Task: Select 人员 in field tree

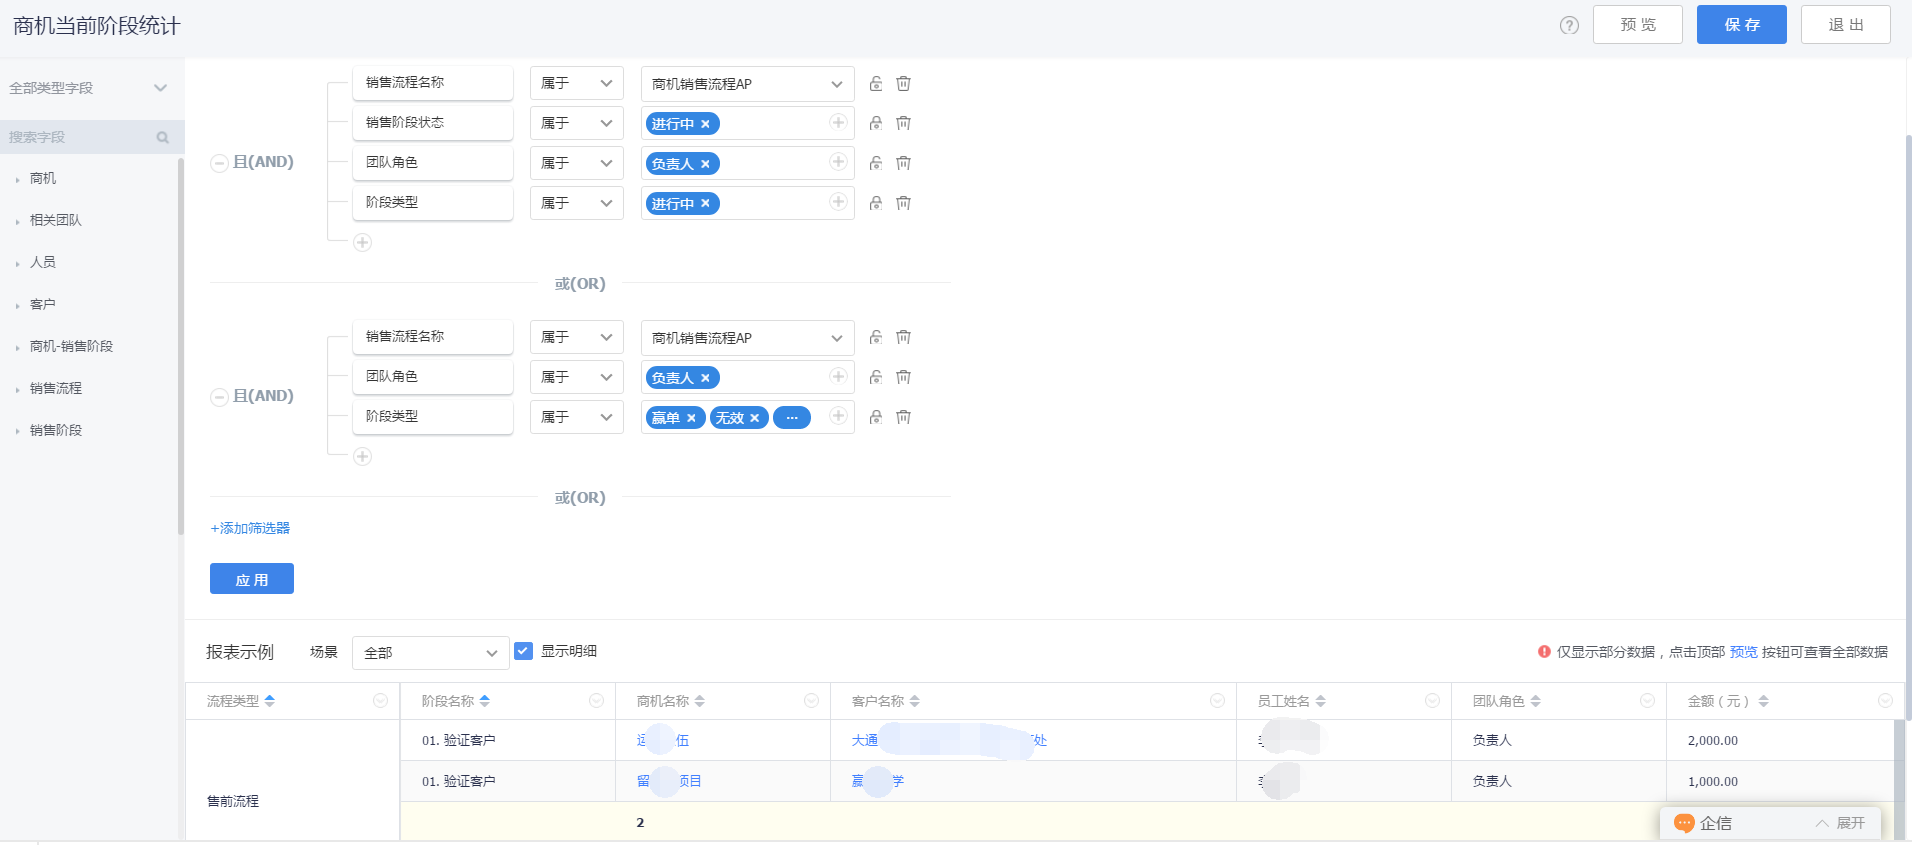Action: [x=43, y=262]
